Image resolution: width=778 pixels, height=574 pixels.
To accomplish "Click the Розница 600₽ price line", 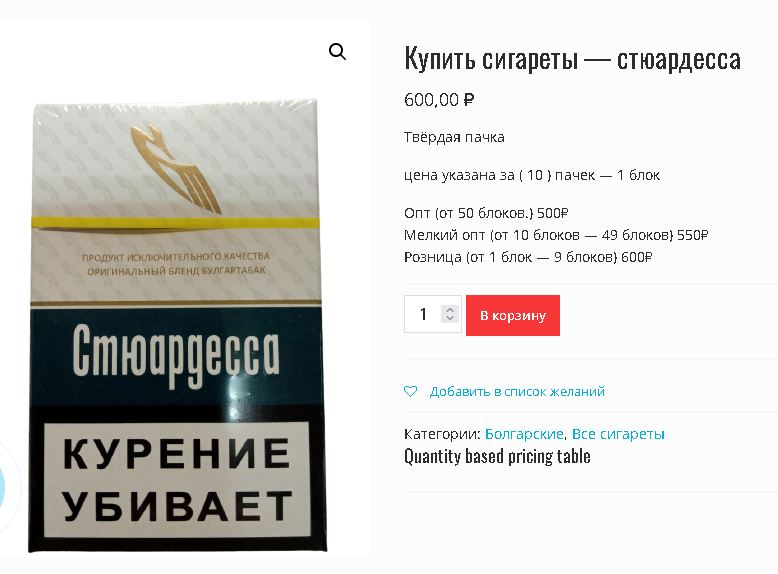I will pos(528,257).
